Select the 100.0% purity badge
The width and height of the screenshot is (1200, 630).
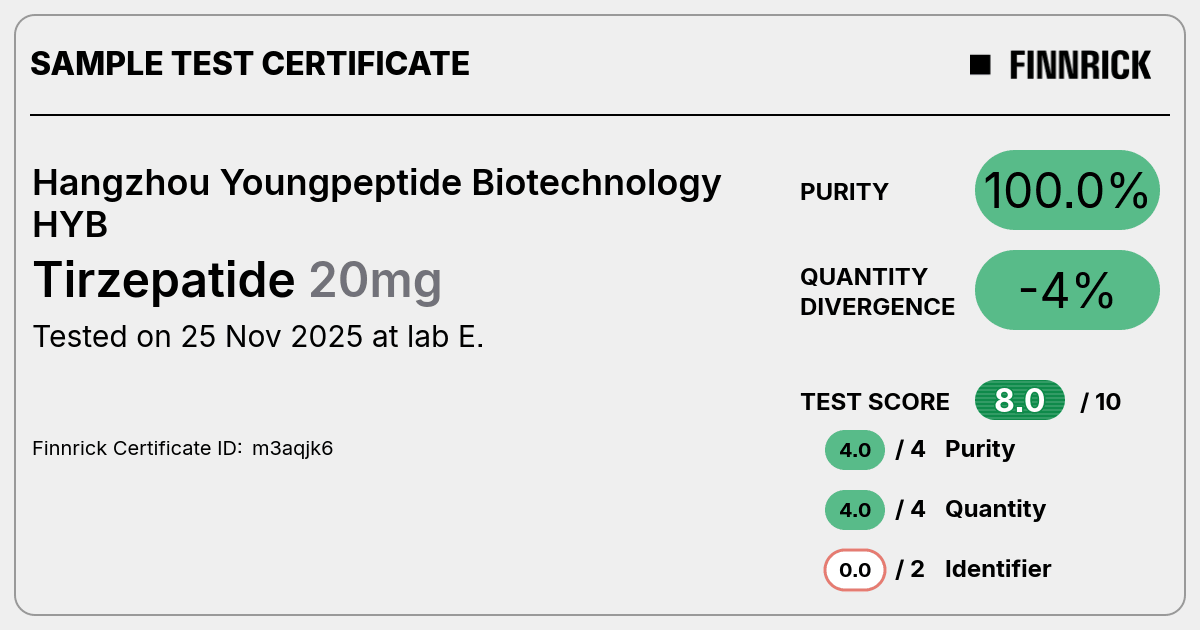(1067, 191)
